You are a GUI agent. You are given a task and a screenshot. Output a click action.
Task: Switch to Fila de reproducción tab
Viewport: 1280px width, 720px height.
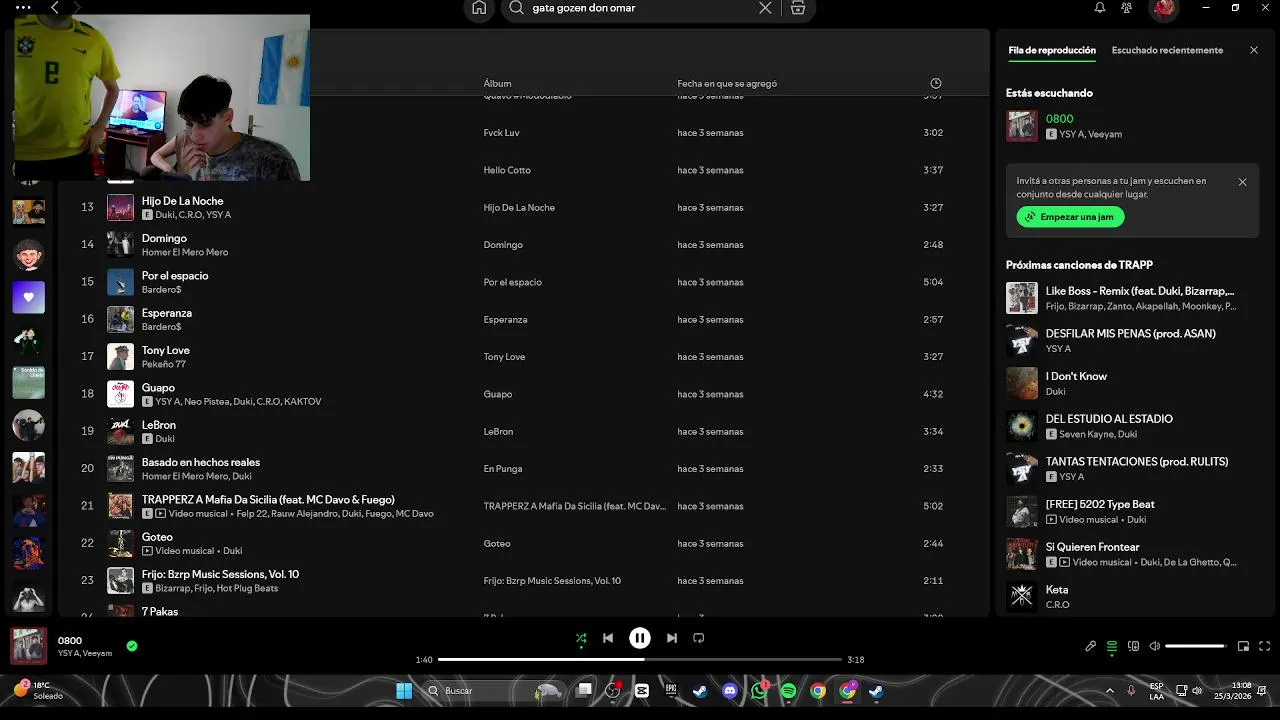(1052, 50)
